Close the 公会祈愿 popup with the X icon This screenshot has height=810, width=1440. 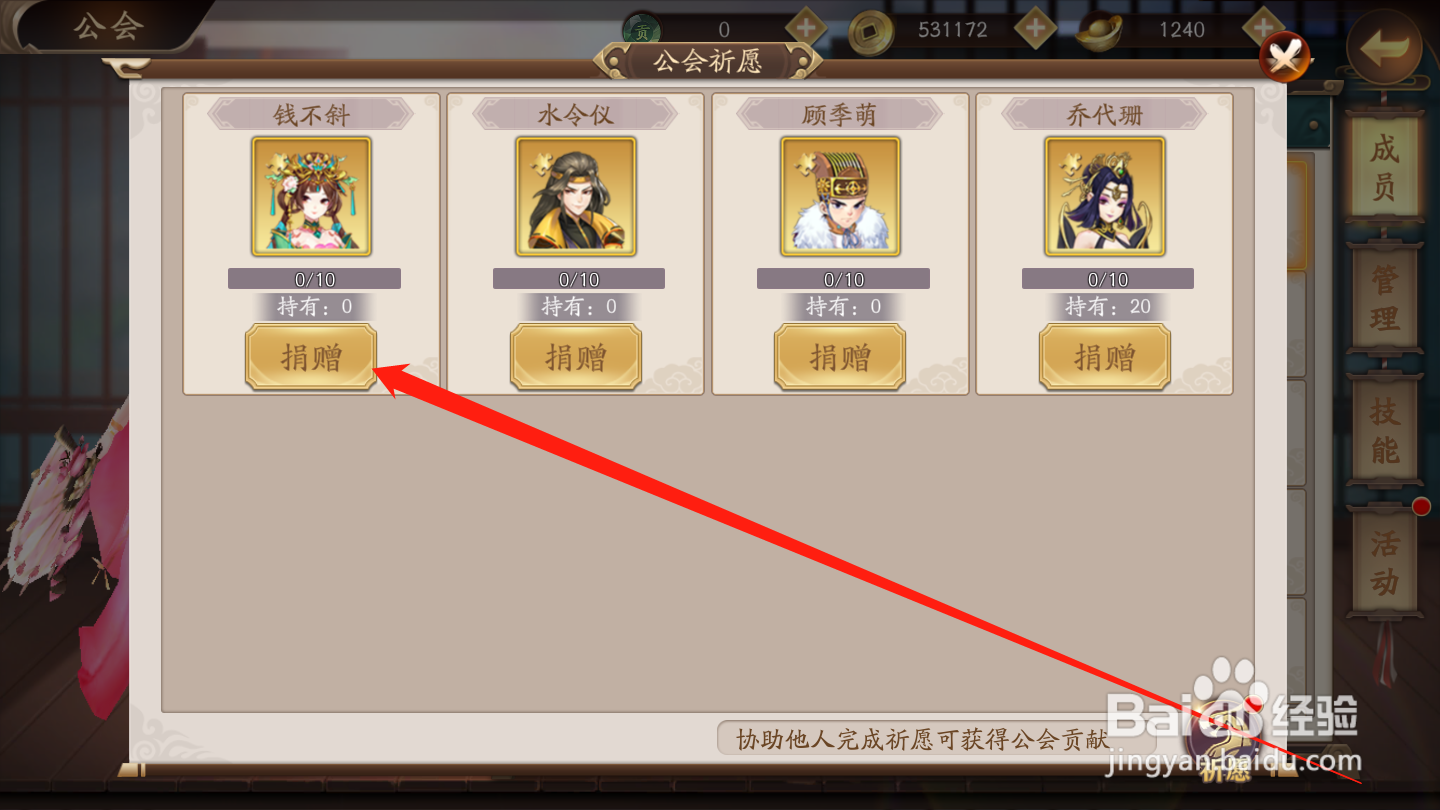[1284, 57]
